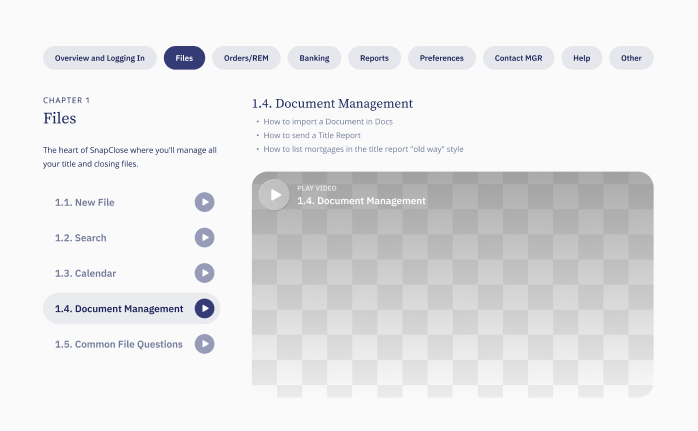698x431 pixels.
Task: Click play icon beside Calendar
Action: point(204,273)
